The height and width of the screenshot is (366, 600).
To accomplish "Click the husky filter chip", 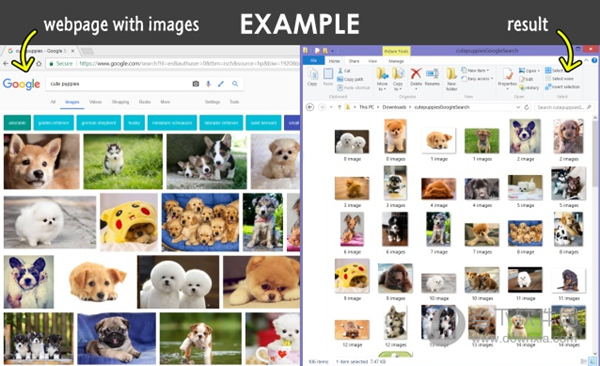I will (x=134, y=123).
